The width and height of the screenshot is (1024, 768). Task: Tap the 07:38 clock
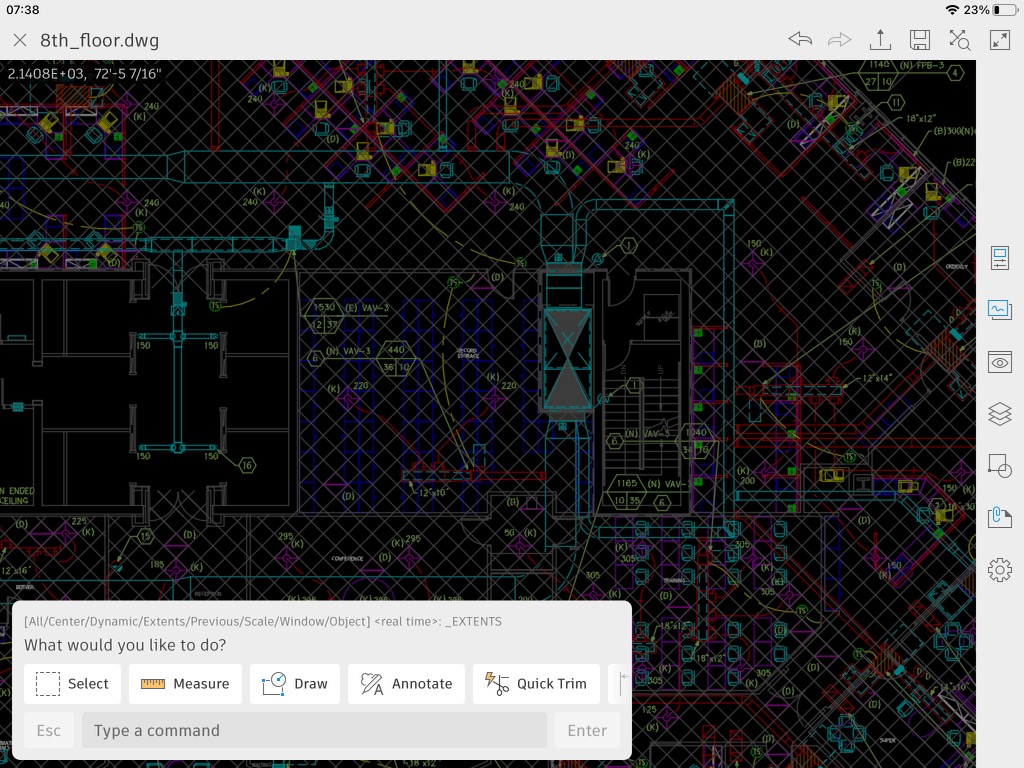click(x=23, y=10)
